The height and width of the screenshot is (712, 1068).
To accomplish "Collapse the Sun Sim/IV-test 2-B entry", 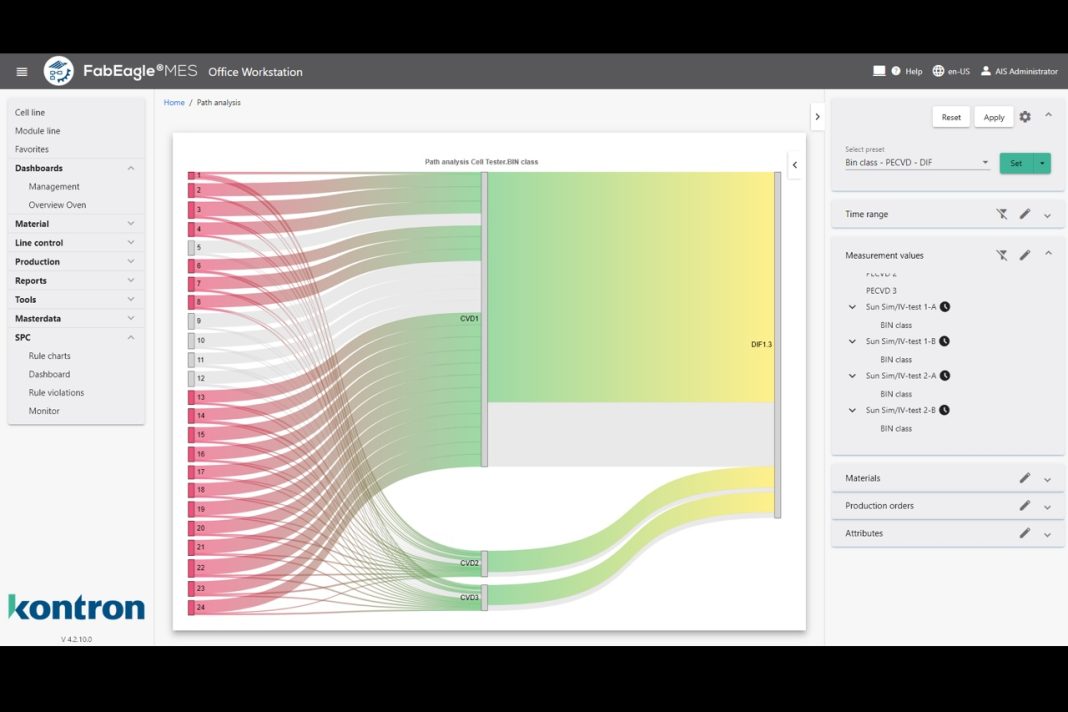I will tap(852, 410).
